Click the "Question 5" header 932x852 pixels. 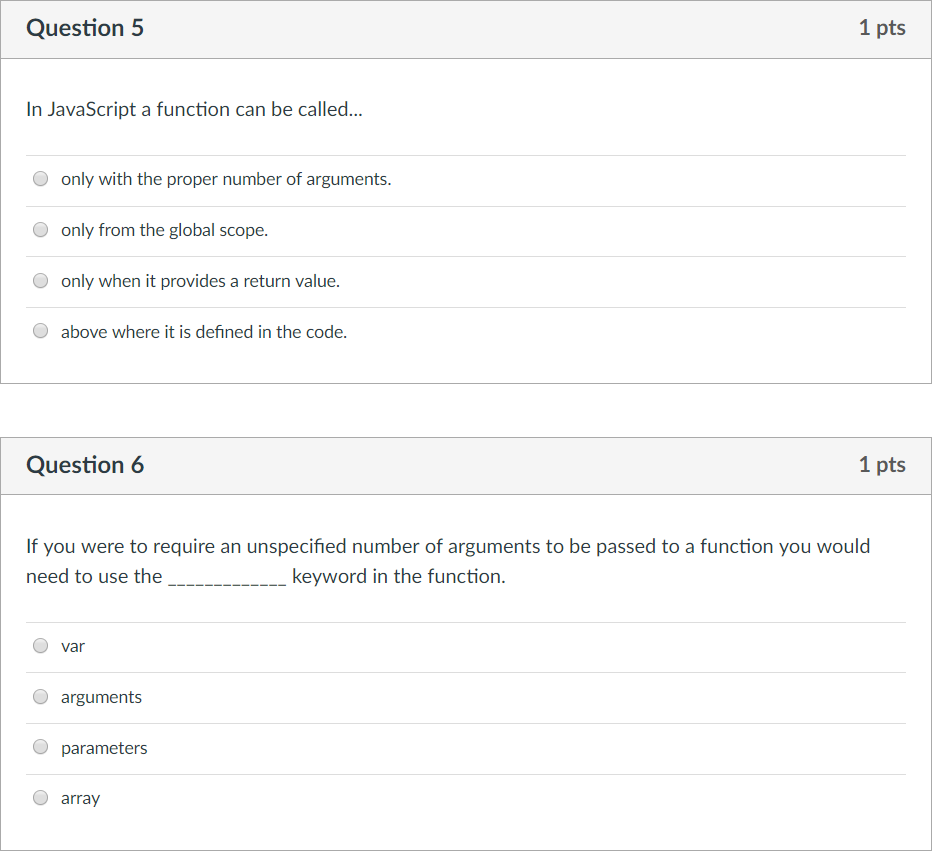click(x=85, y=28)
